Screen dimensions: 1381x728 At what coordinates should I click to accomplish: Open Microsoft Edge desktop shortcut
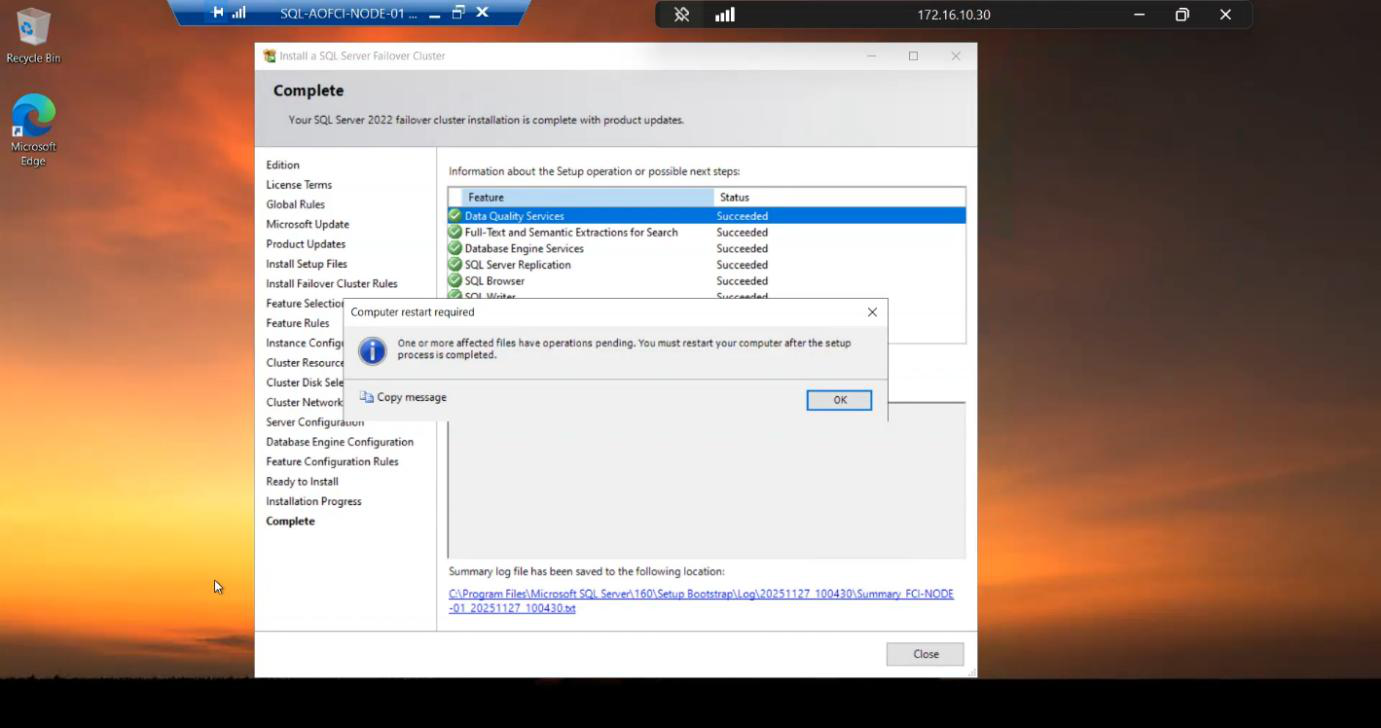coord(33,130)
